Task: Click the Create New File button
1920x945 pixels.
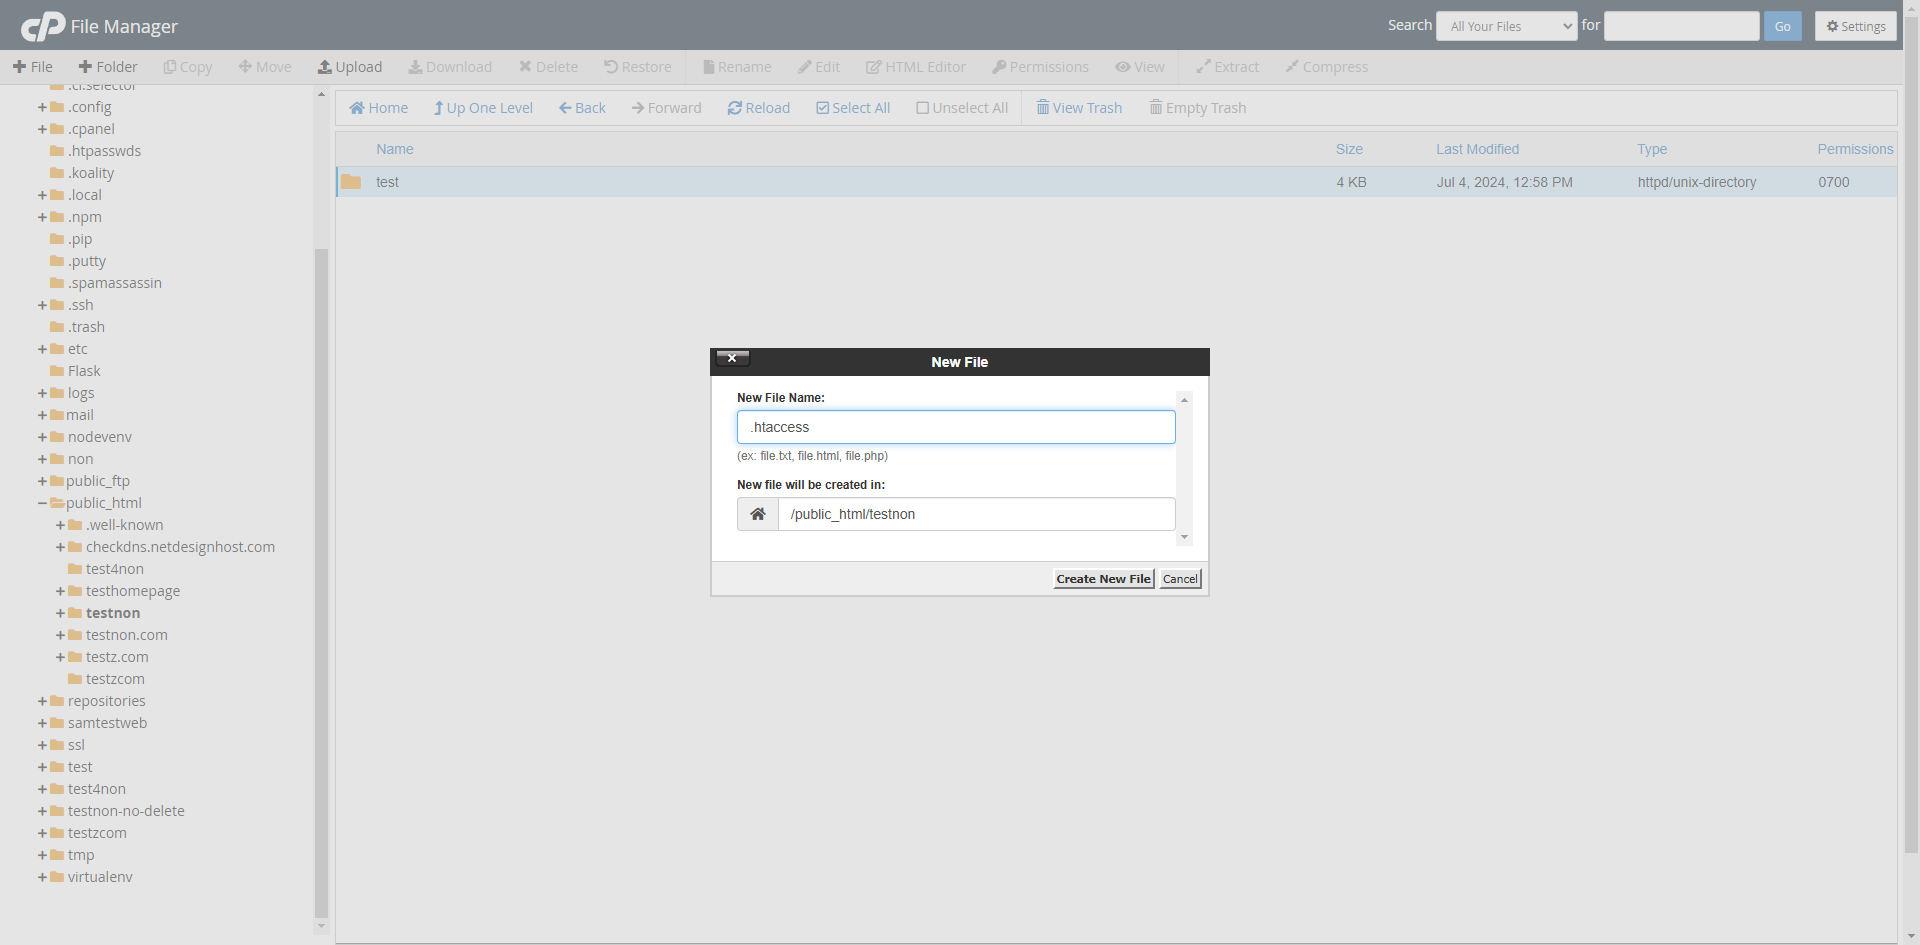Action: [x=1103, y=579]
